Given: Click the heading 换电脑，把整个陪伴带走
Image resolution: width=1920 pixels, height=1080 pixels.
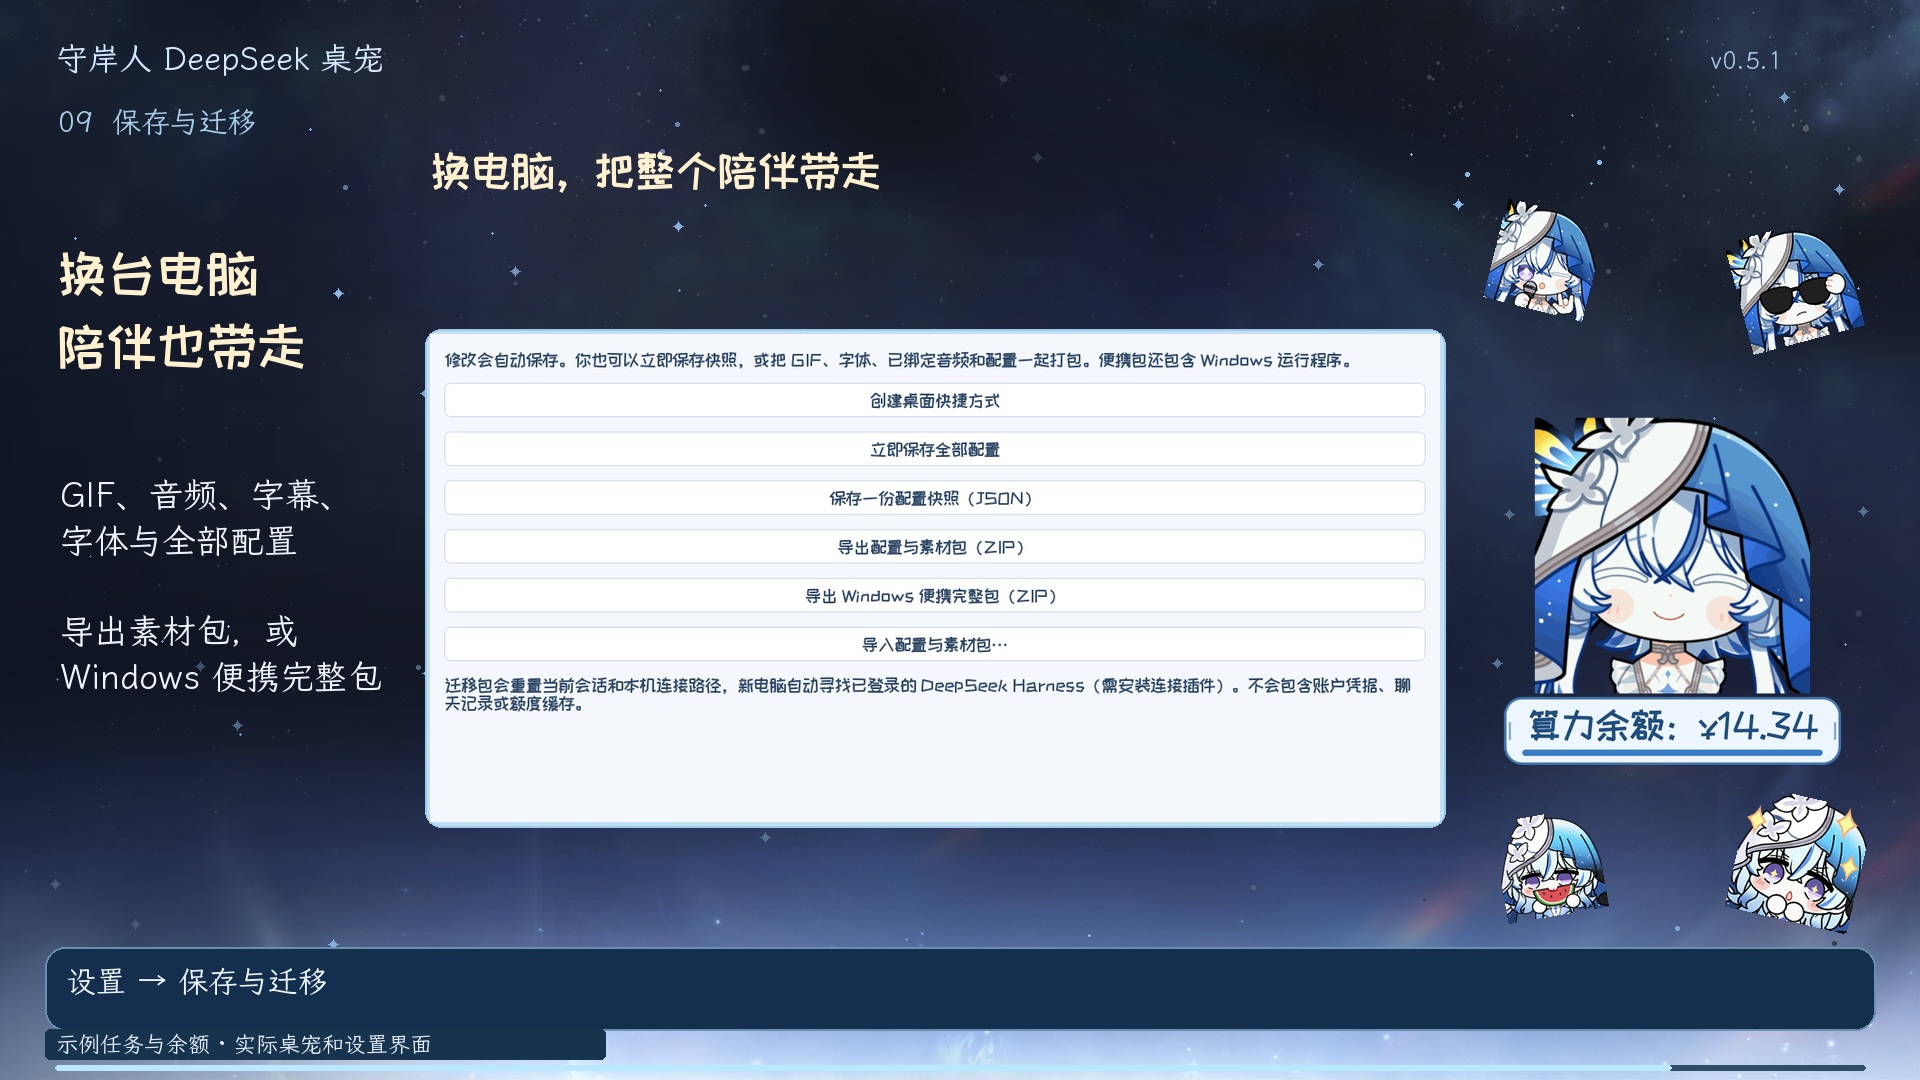Looking at the screenshot, I should 656,172.
